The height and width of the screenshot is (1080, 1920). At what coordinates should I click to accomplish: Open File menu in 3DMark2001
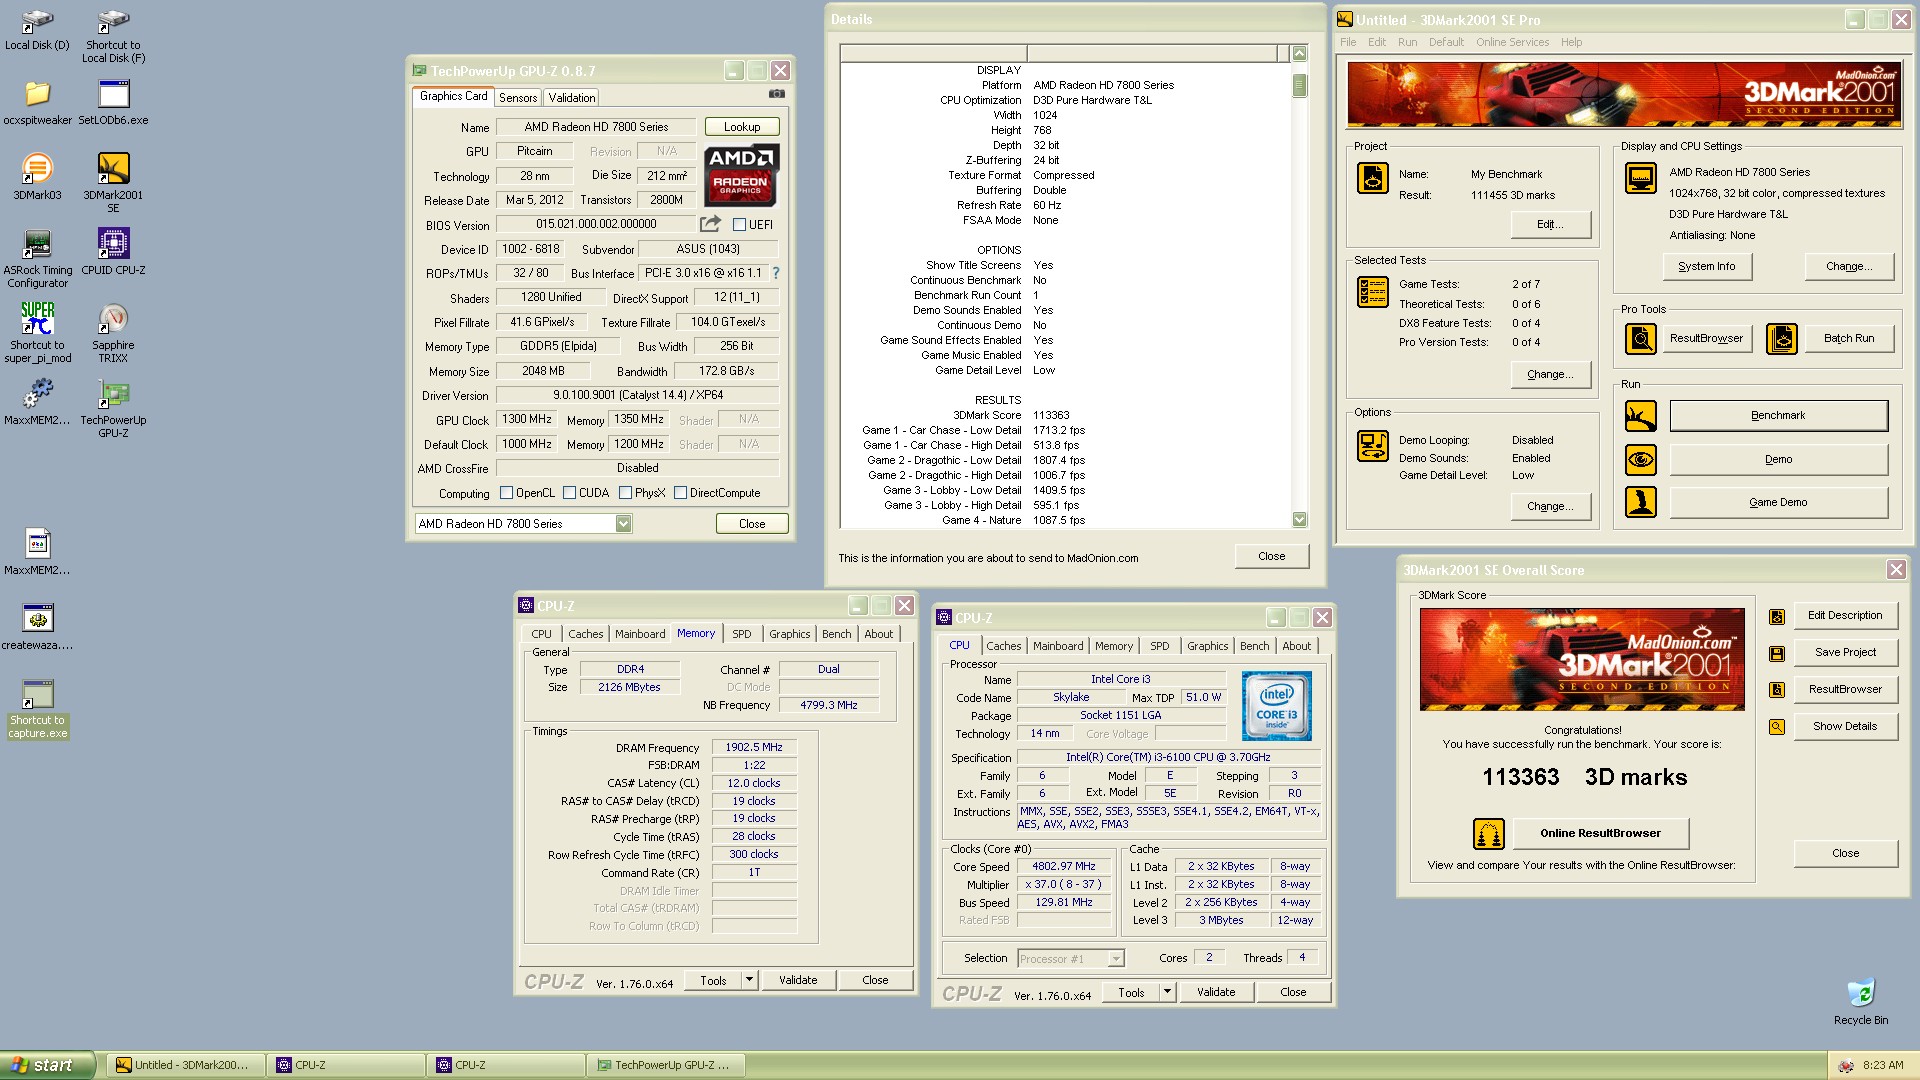[1348, 42]
